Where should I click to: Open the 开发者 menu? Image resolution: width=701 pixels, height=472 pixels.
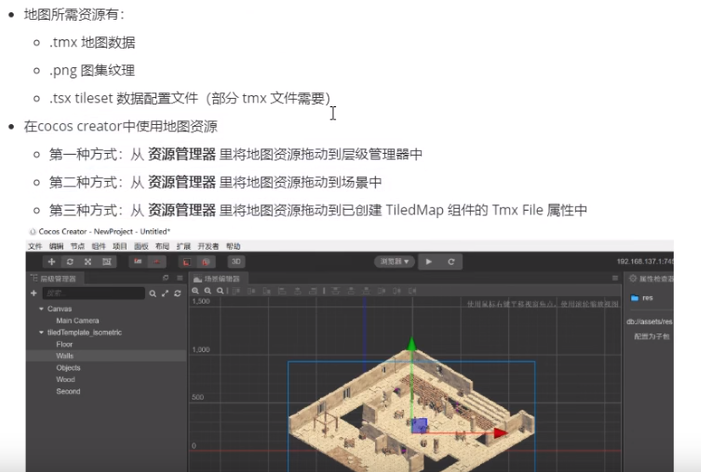208,246
